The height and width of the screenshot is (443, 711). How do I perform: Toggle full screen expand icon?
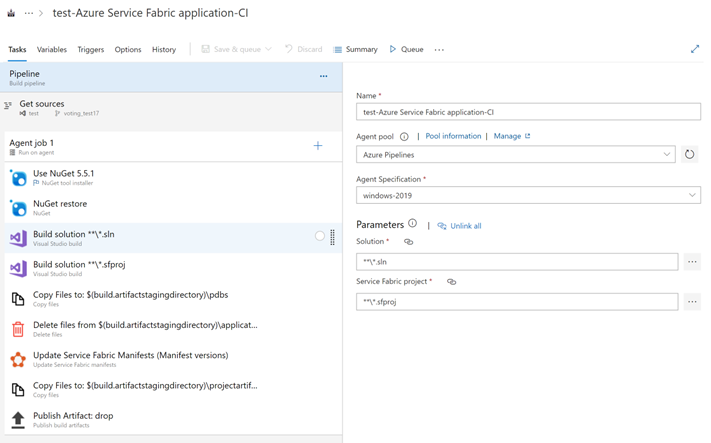coord(695,49)
